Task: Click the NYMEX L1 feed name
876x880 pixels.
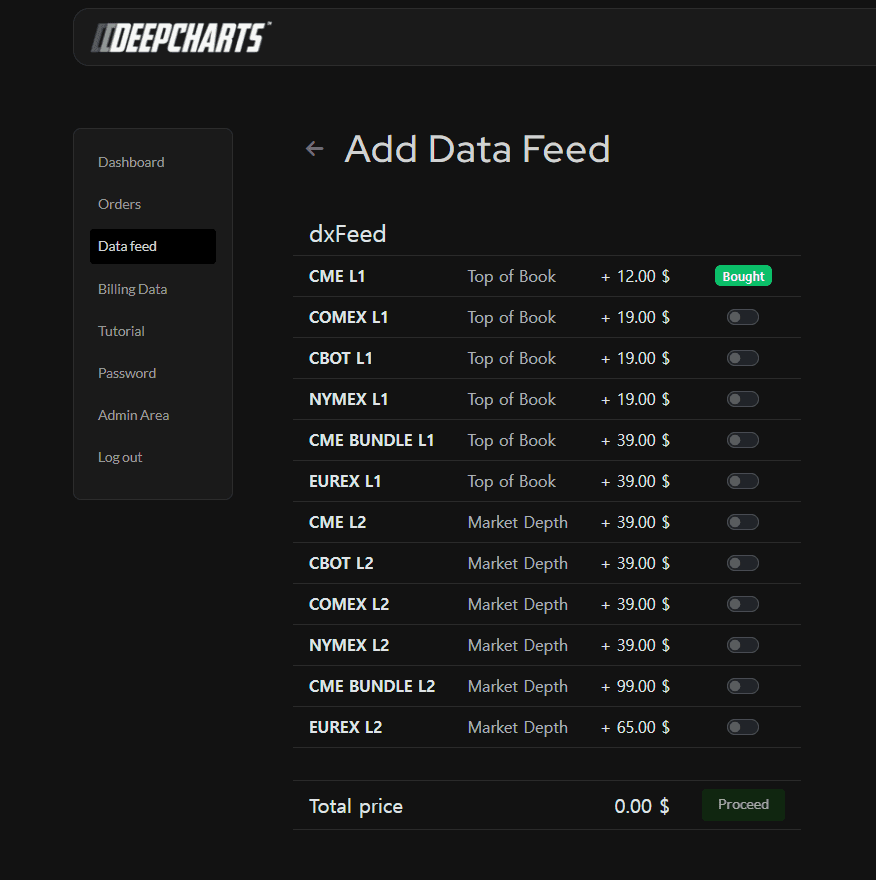Action: [348, 399]
